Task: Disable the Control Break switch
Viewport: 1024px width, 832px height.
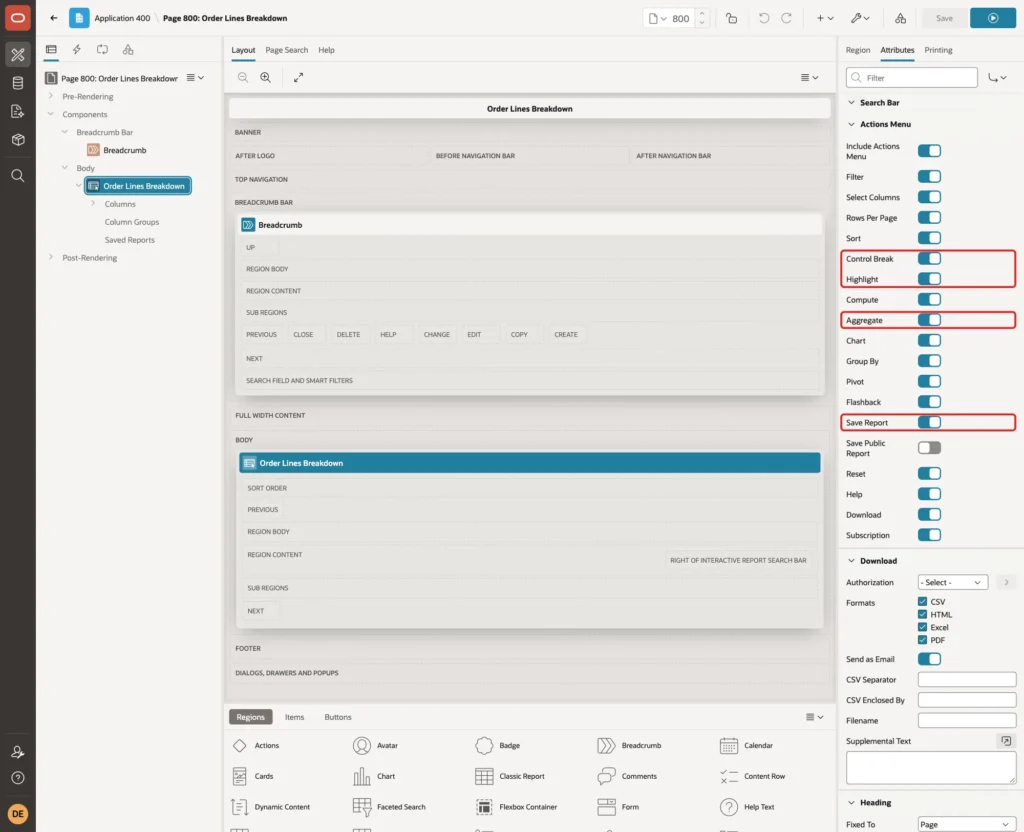Action: (x=929, y=259)
